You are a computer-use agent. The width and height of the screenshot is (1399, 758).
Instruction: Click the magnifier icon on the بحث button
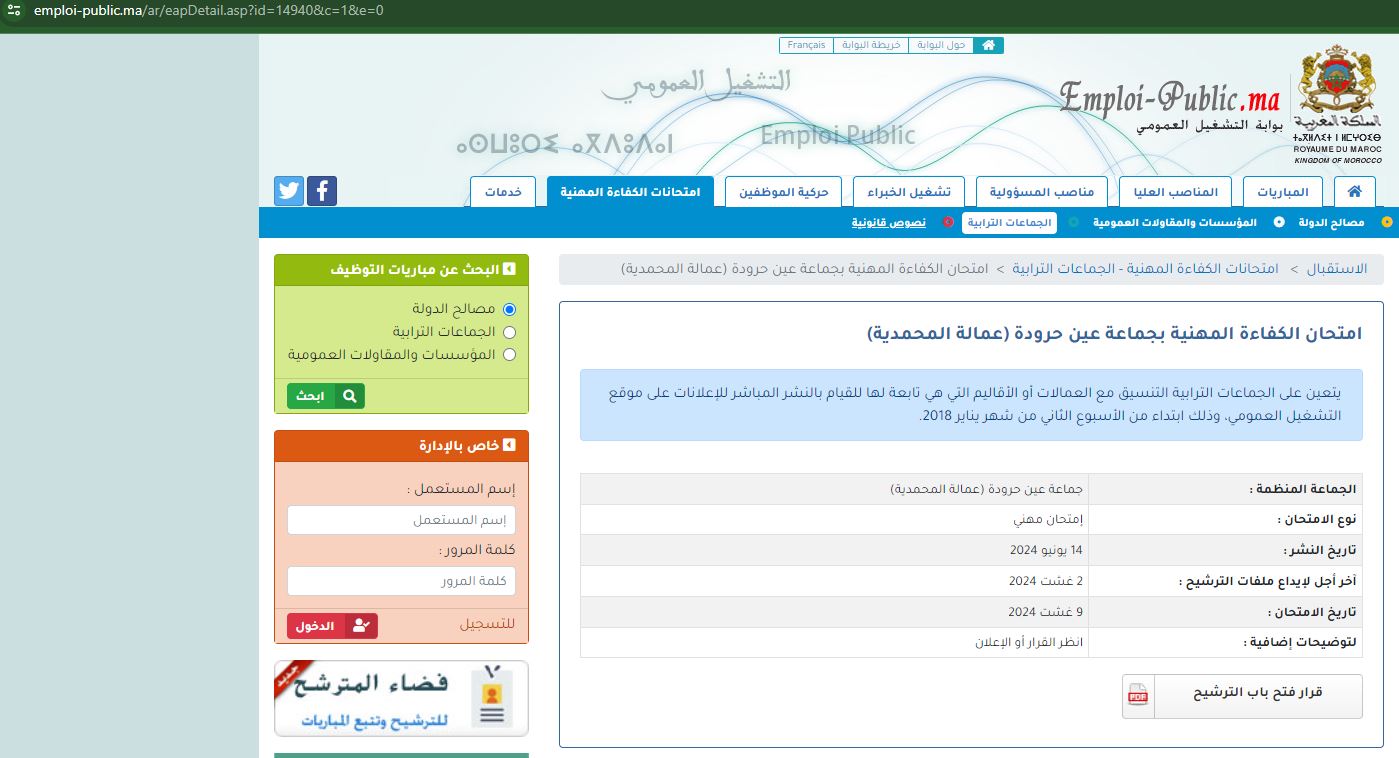(350, 396)
